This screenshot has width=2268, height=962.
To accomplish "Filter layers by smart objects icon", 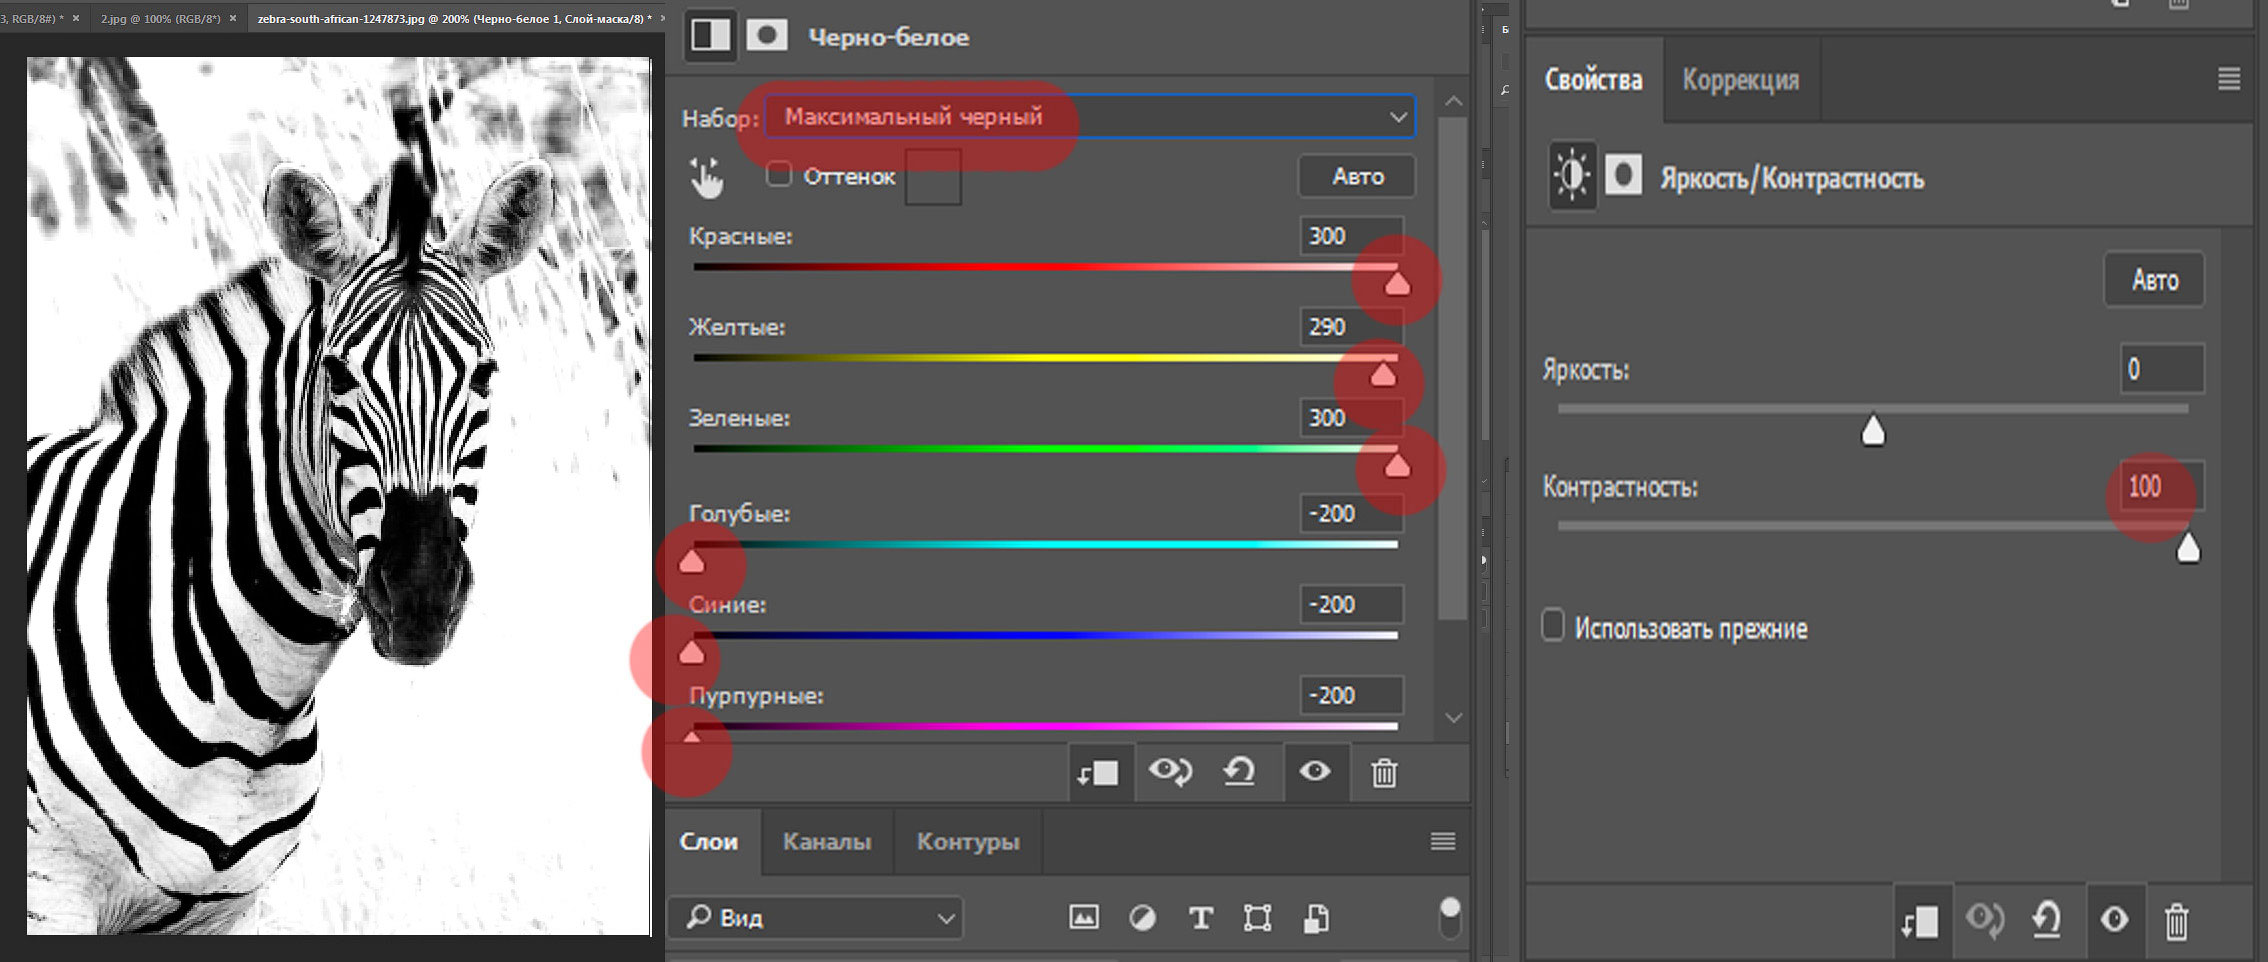I will pyautogui.click(x=1316, y=917).
